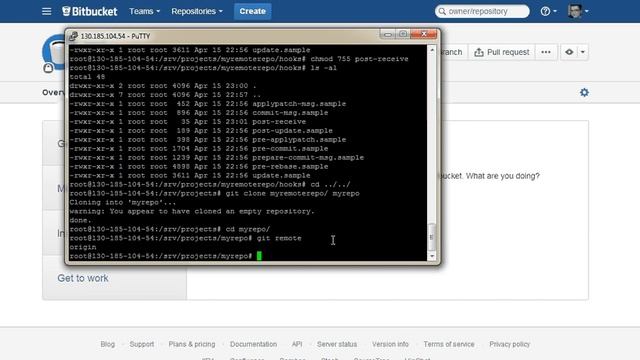Open the Server status footer link
This screenshot has height=360, width=640.
coord(337,344)
